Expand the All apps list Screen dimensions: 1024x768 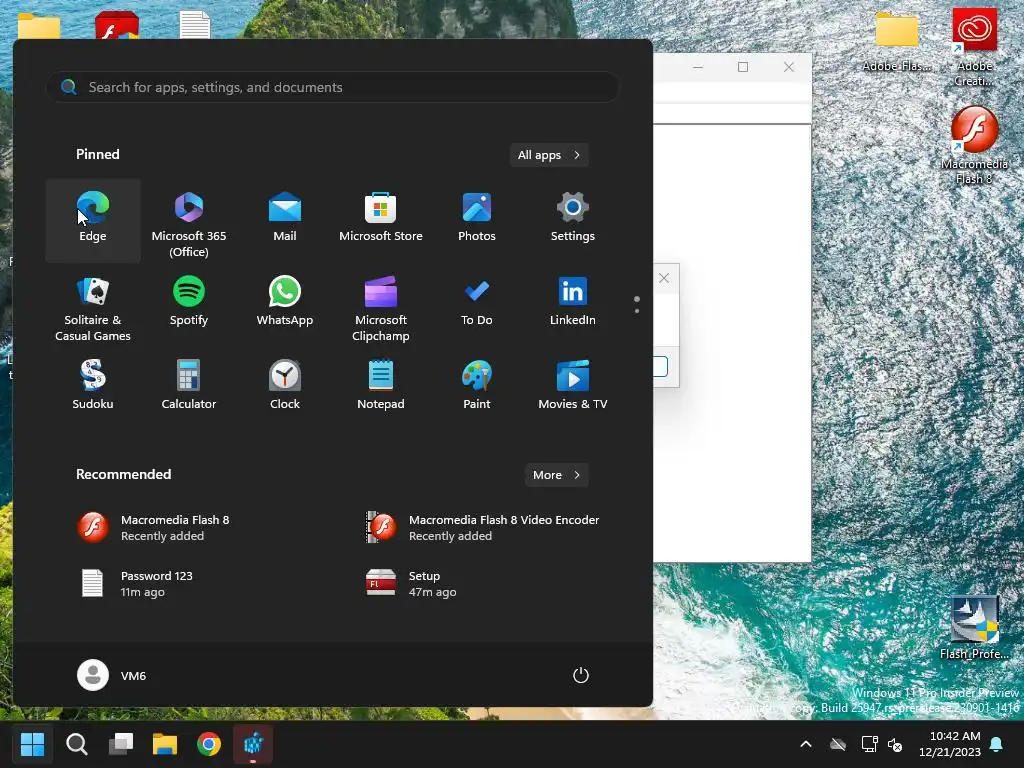click(x=549, y=155)
